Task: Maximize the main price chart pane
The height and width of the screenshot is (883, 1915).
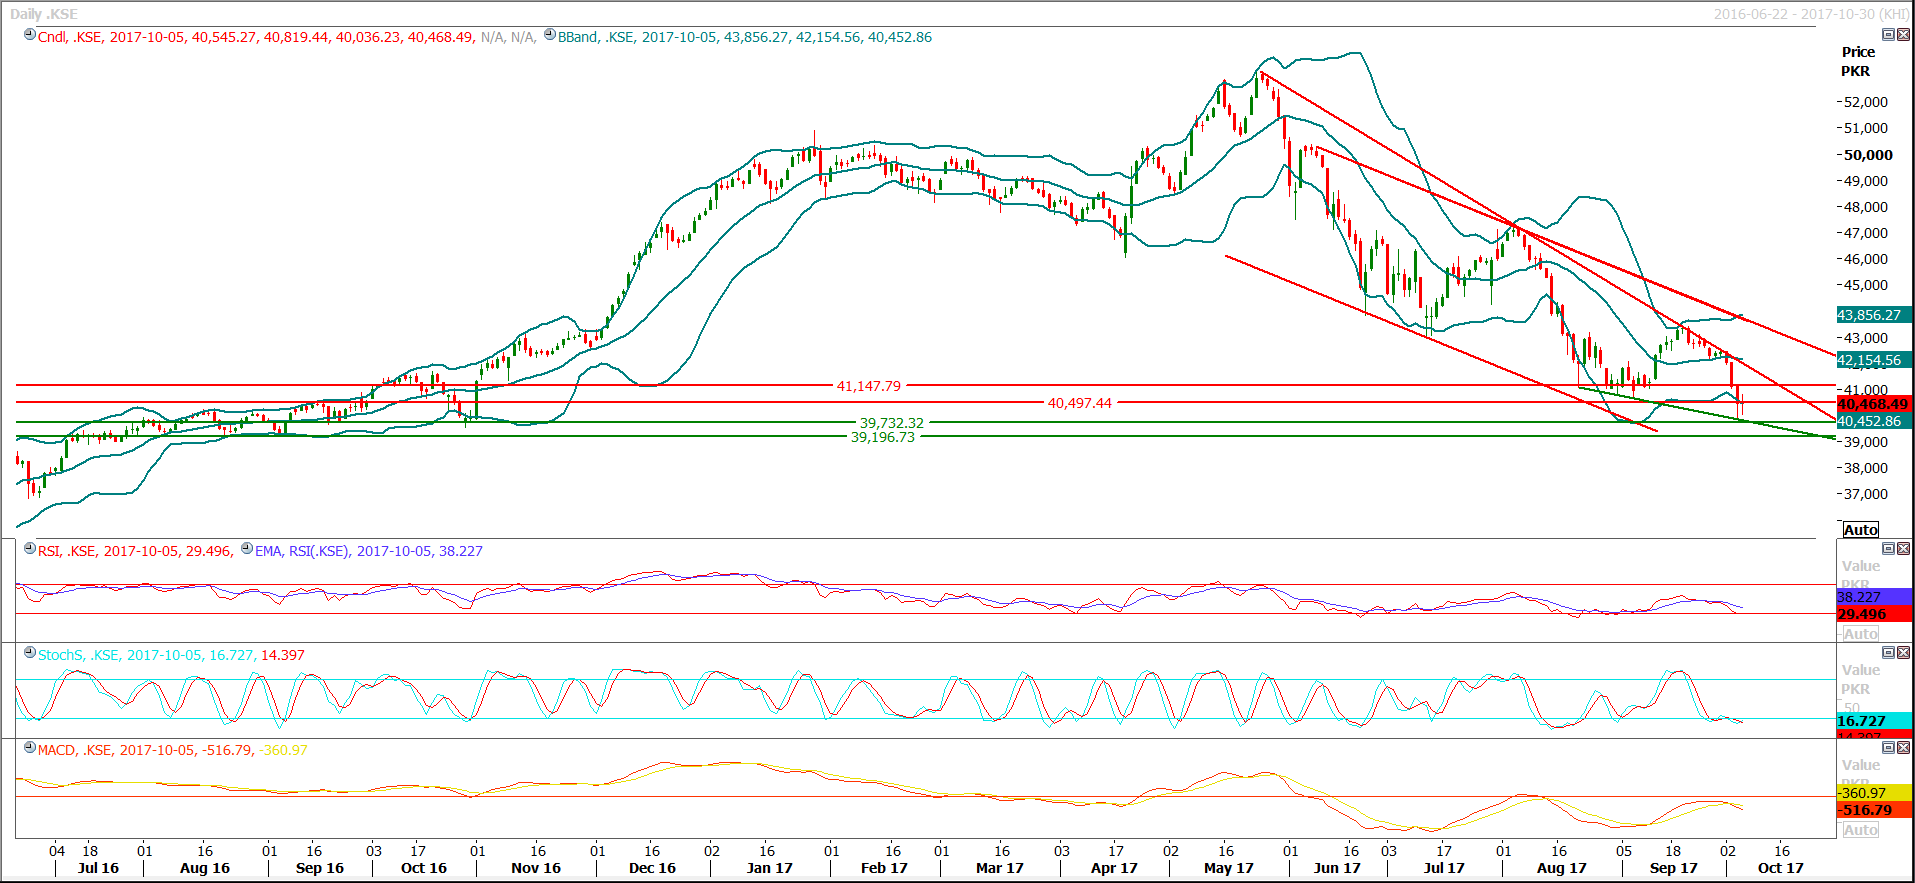Action: pyautogui.click(x=1888, y=35)
